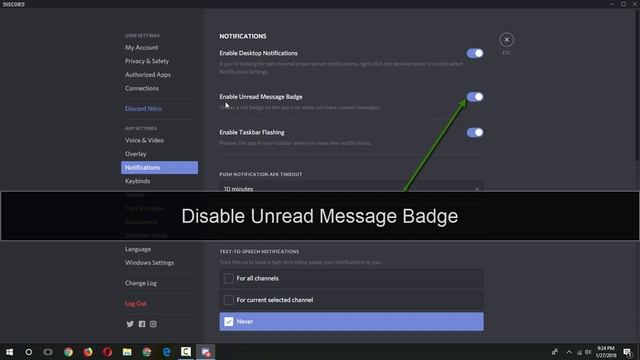Open the taskbar clock and date
640x360 pixels.
click(606, 352)
